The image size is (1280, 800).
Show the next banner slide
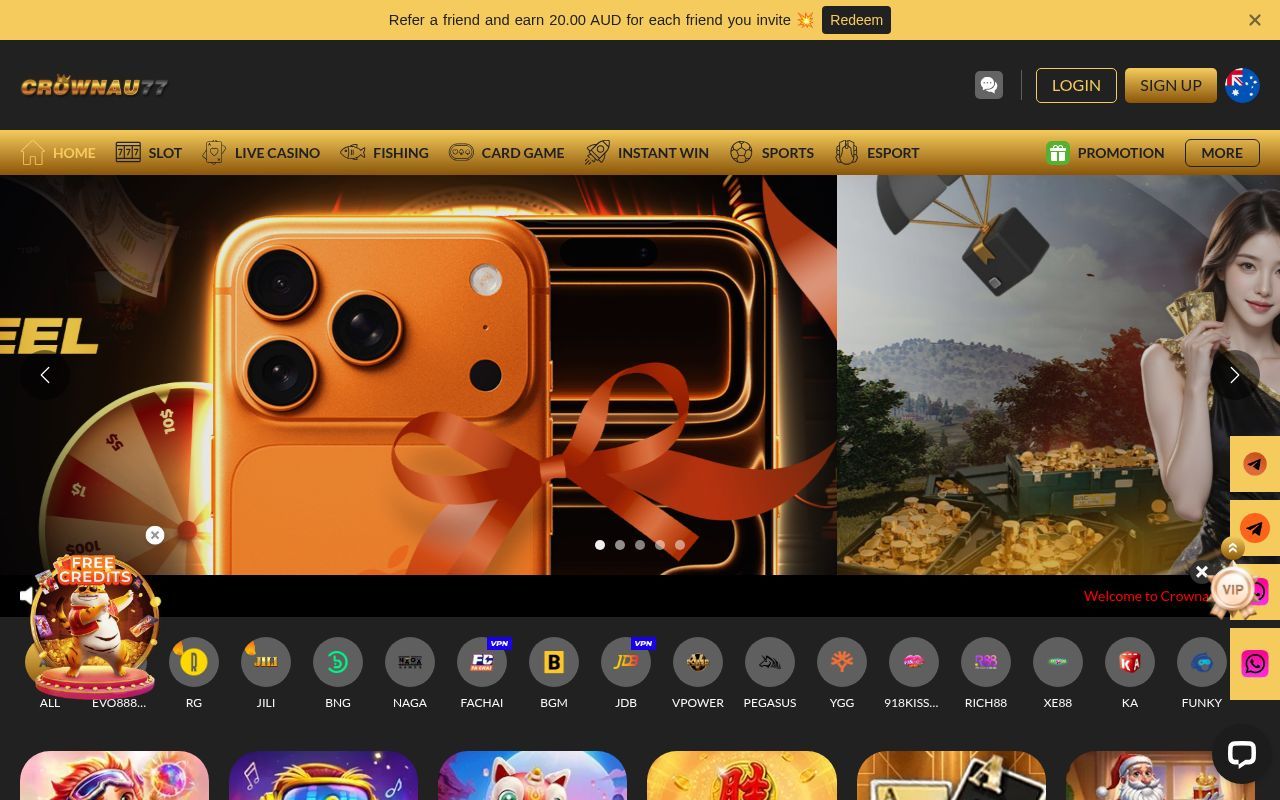click(x=1234, y=375)
